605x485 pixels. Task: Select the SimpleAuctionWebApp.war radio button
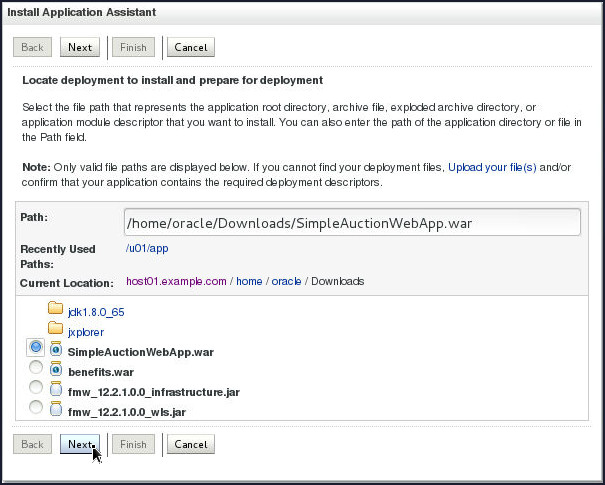pyautogui.click(x=36, y=348)
